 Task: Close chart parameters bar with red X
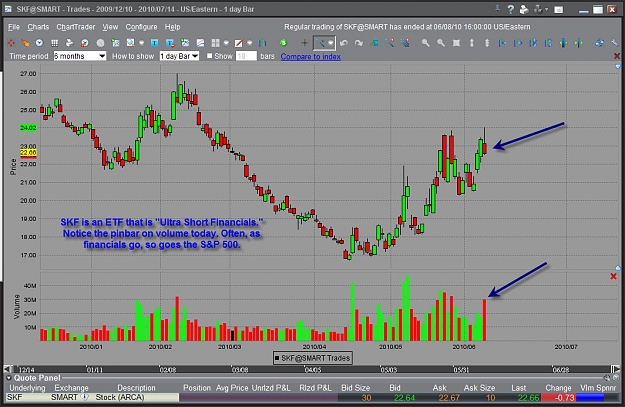[x=617, y=56]
